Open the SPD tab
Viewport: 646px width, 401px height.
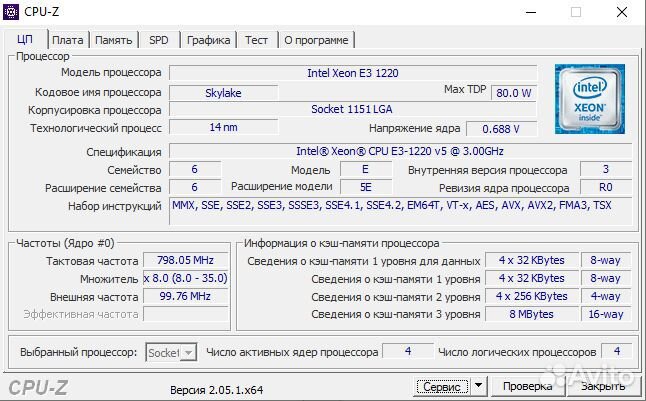click(x=159, y=40)
